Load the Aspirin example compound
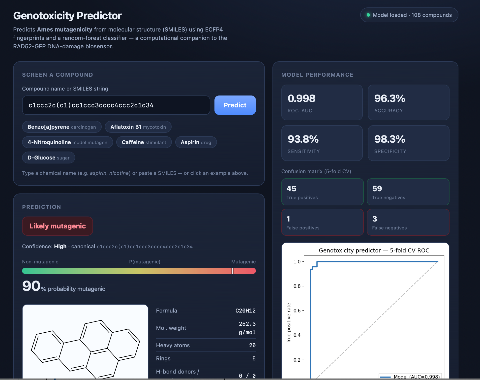480x380 pixels. click(196, 142)
